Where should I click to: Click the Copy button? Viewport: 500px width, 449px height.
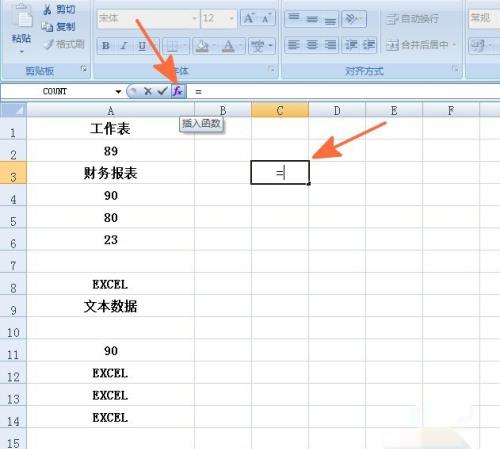click(x=59, y=27)
